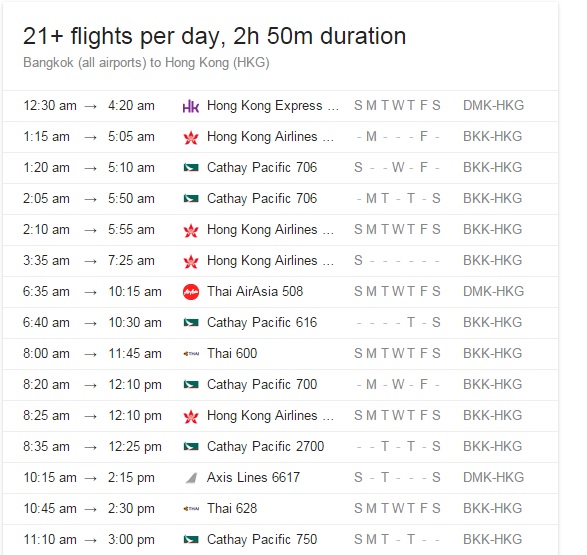Click Hong Kong Airlines logo for 3:35 am flight
Viewport: 587px width, 555px height.
(x=191, y=261)
